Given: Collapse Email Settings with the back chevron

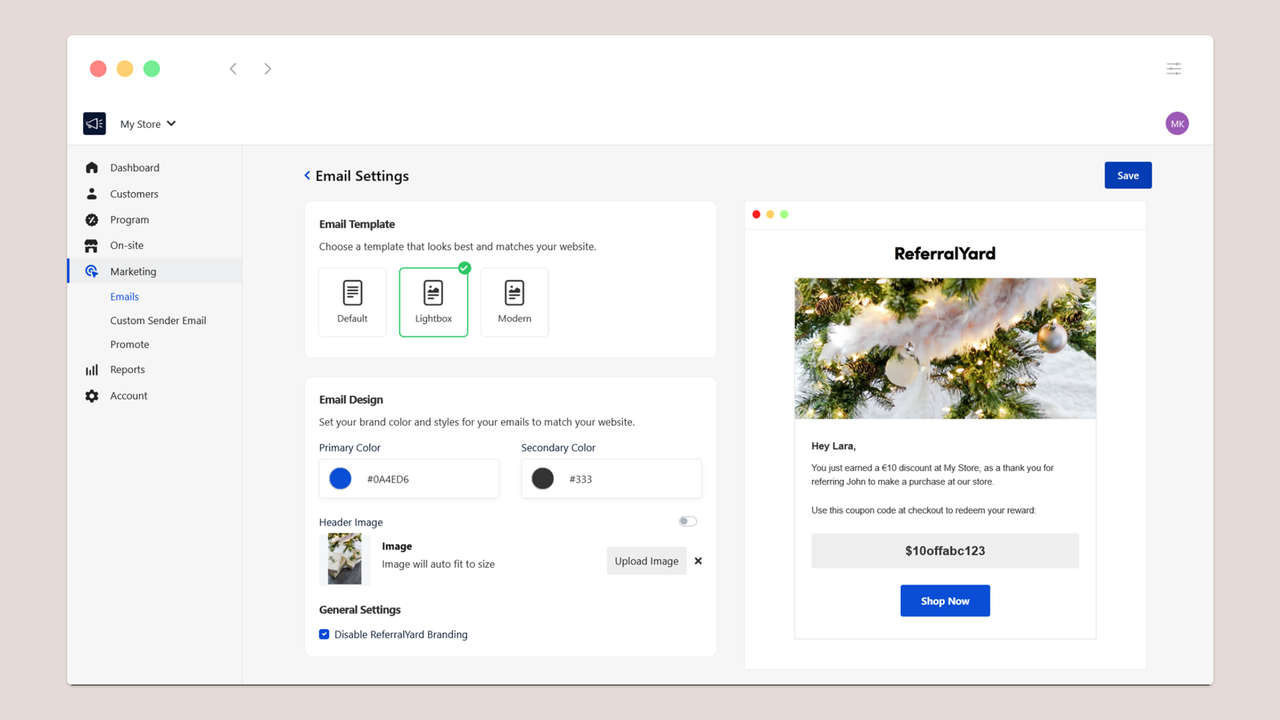Looking at the screenshot, I should coord(306,175).
